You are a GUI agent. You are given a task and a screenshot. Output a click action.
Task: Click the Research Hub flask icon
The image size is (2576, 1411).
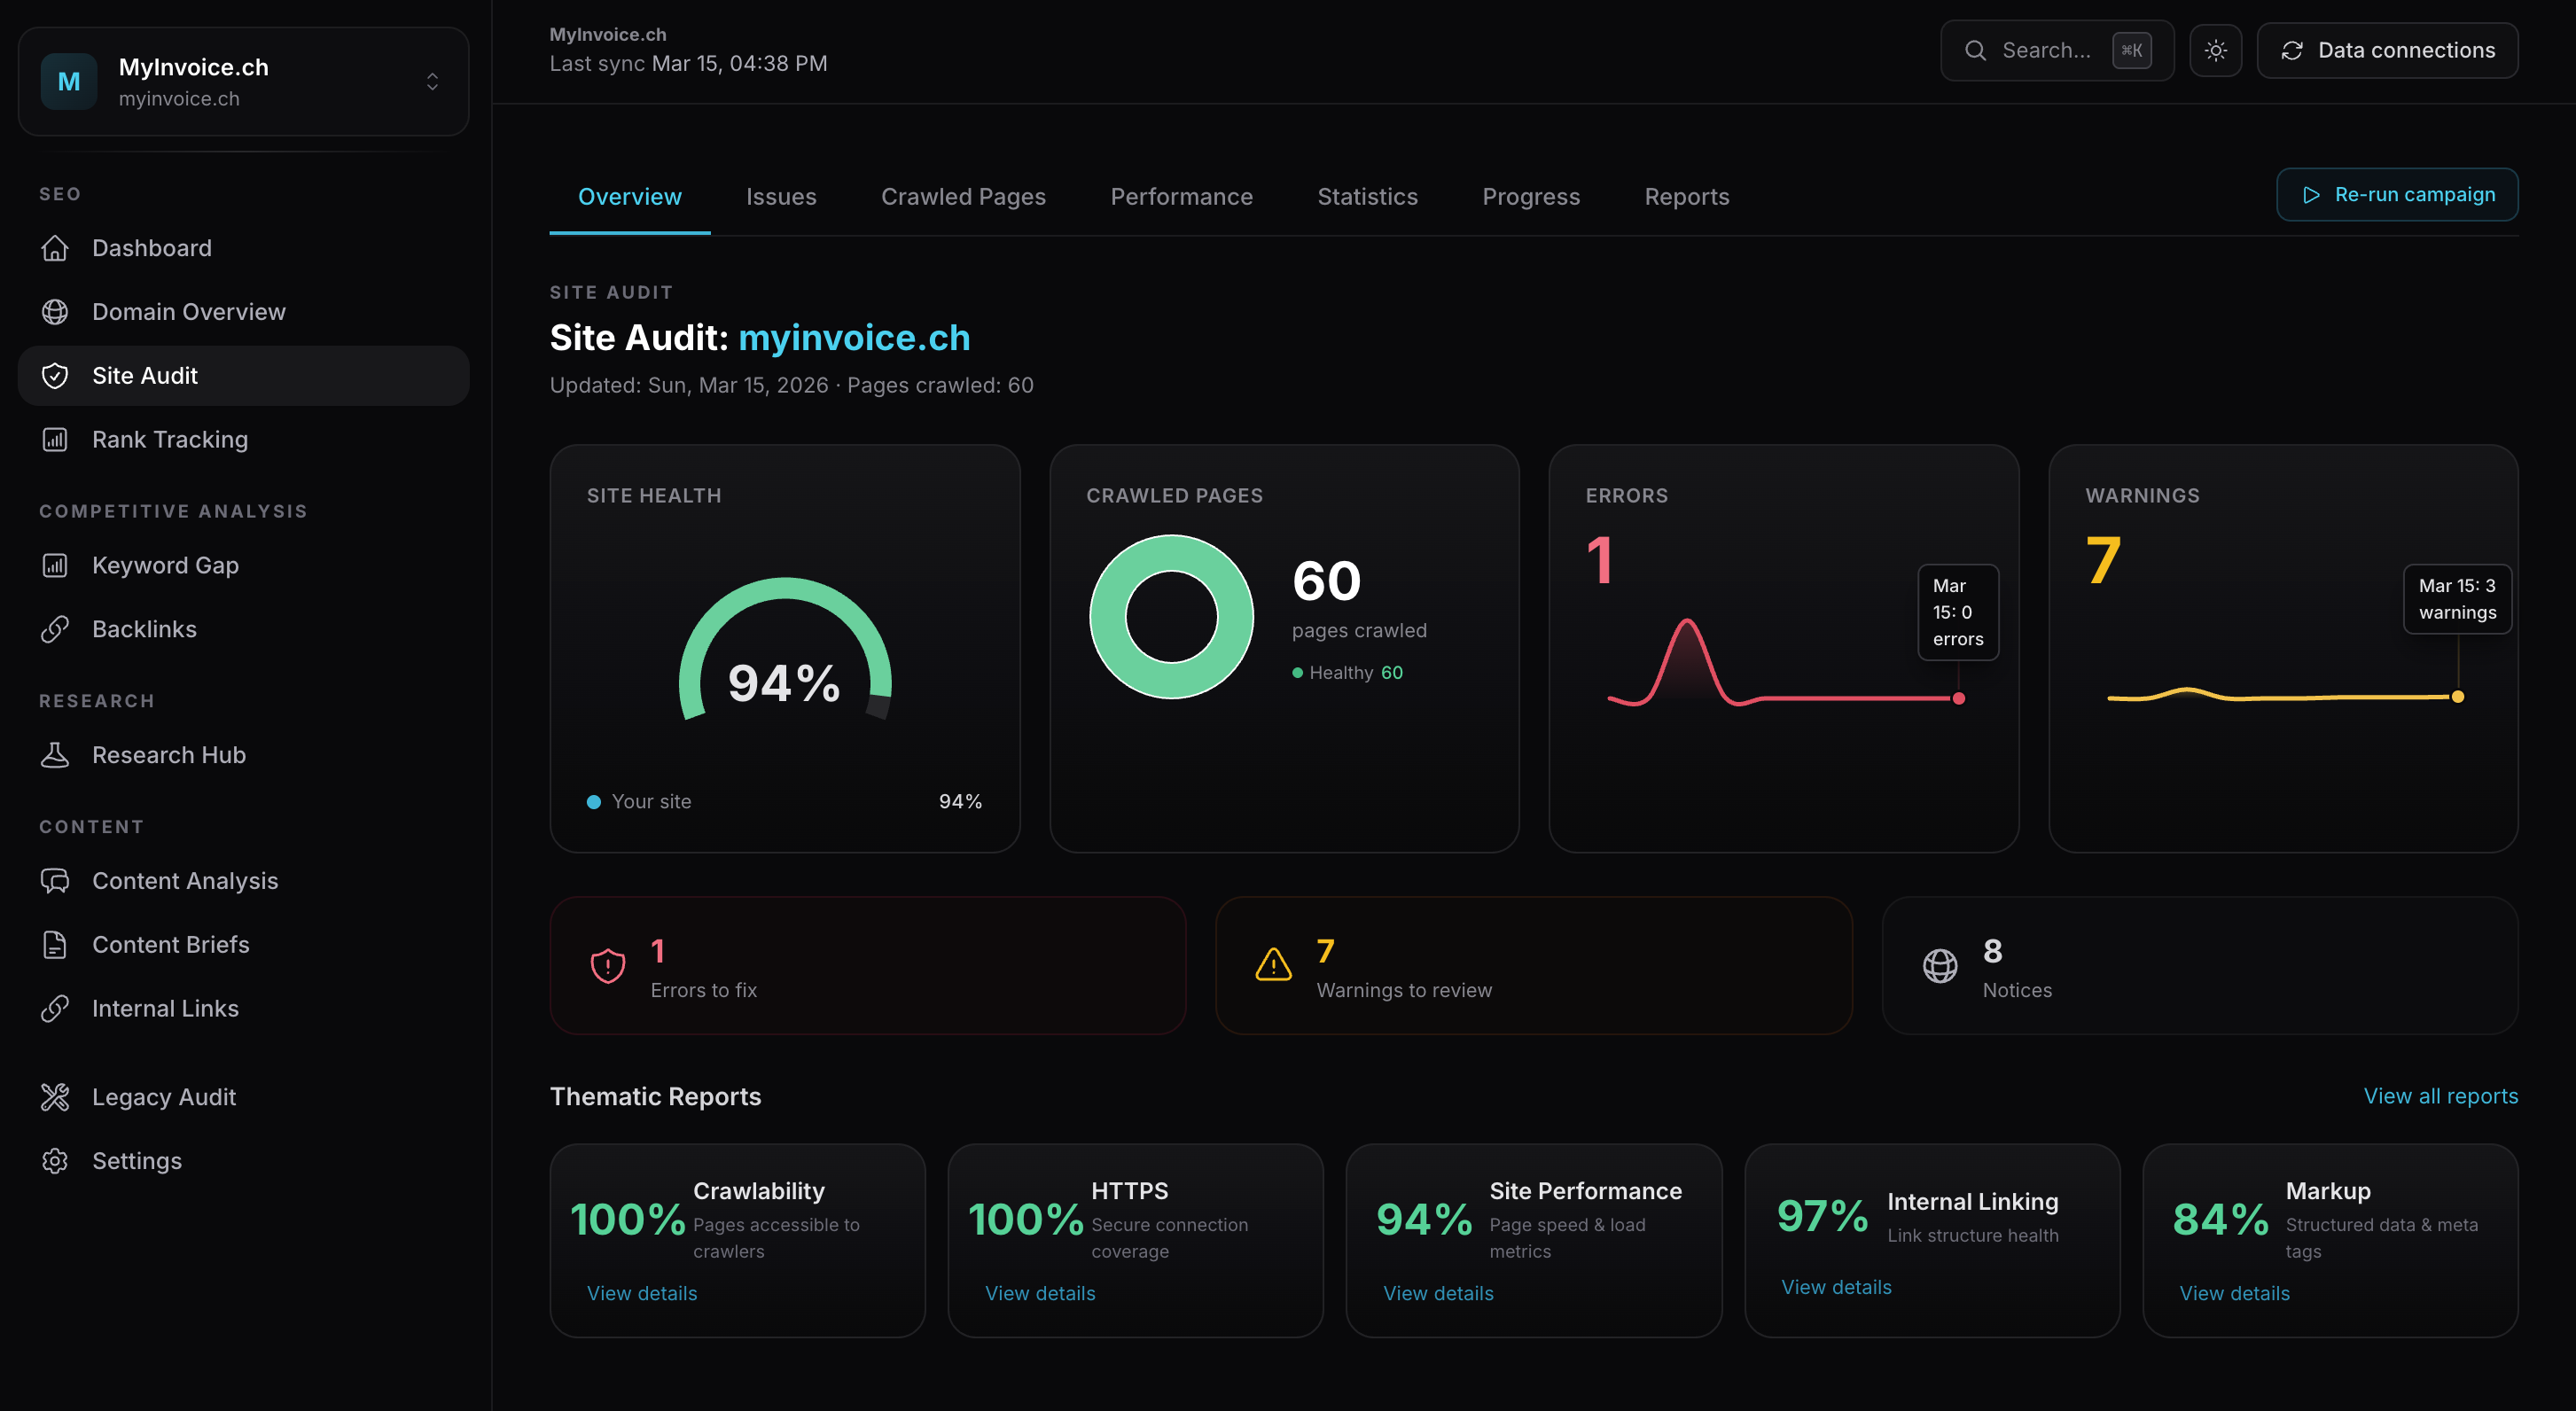pyautogui.click(x=55, y=755)
